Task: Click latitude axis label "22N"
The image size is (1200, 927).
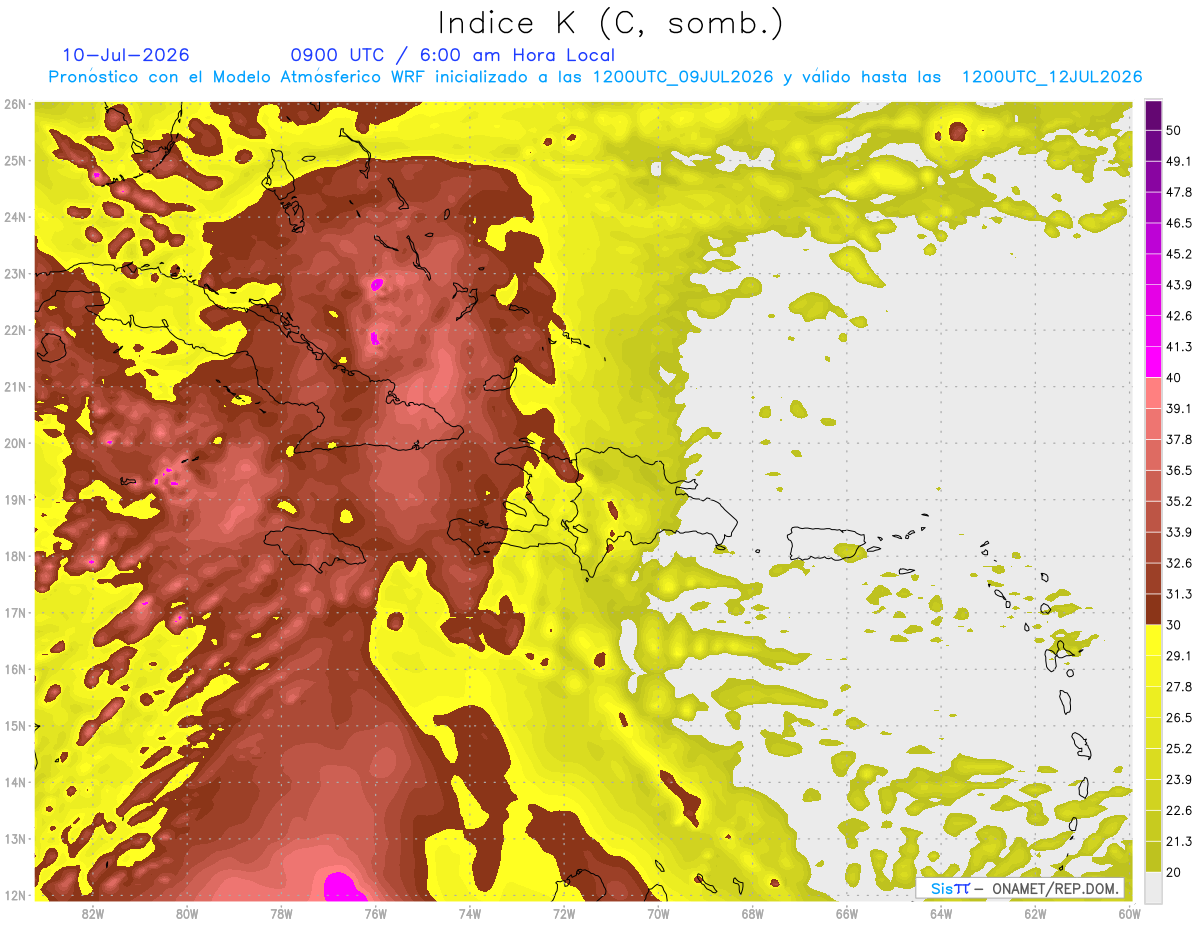Action: (x=15, y=330)
